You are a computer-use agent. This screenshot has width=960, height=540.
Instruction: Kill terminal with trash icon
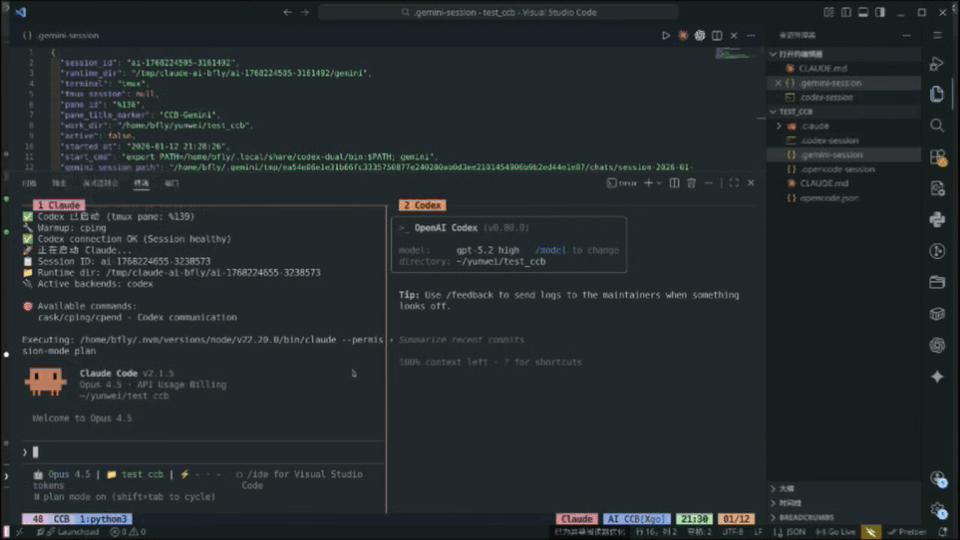pyautogui.click(x=691, y=183)
